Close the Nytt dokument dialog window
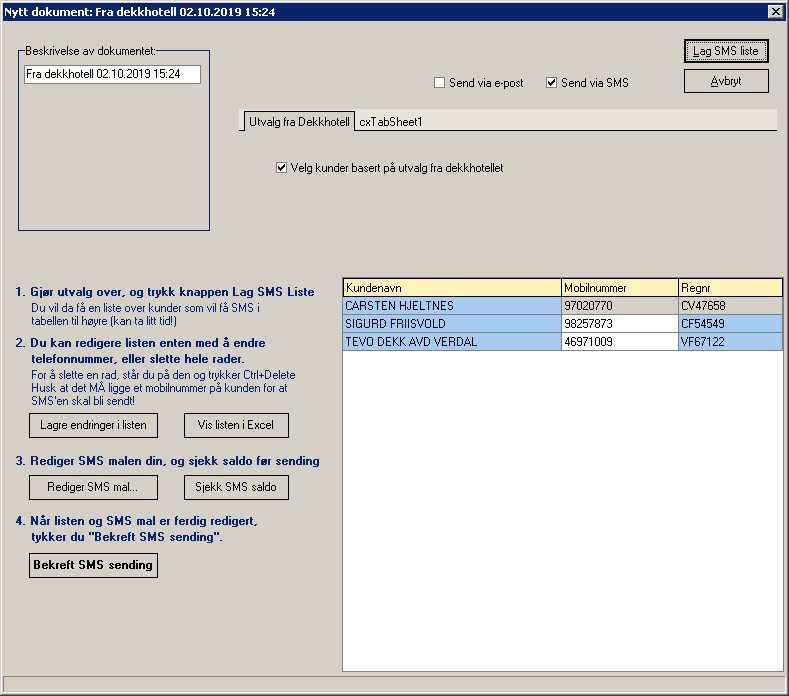Viewport: 789px width, 696px height. click(x=775, y=12)
